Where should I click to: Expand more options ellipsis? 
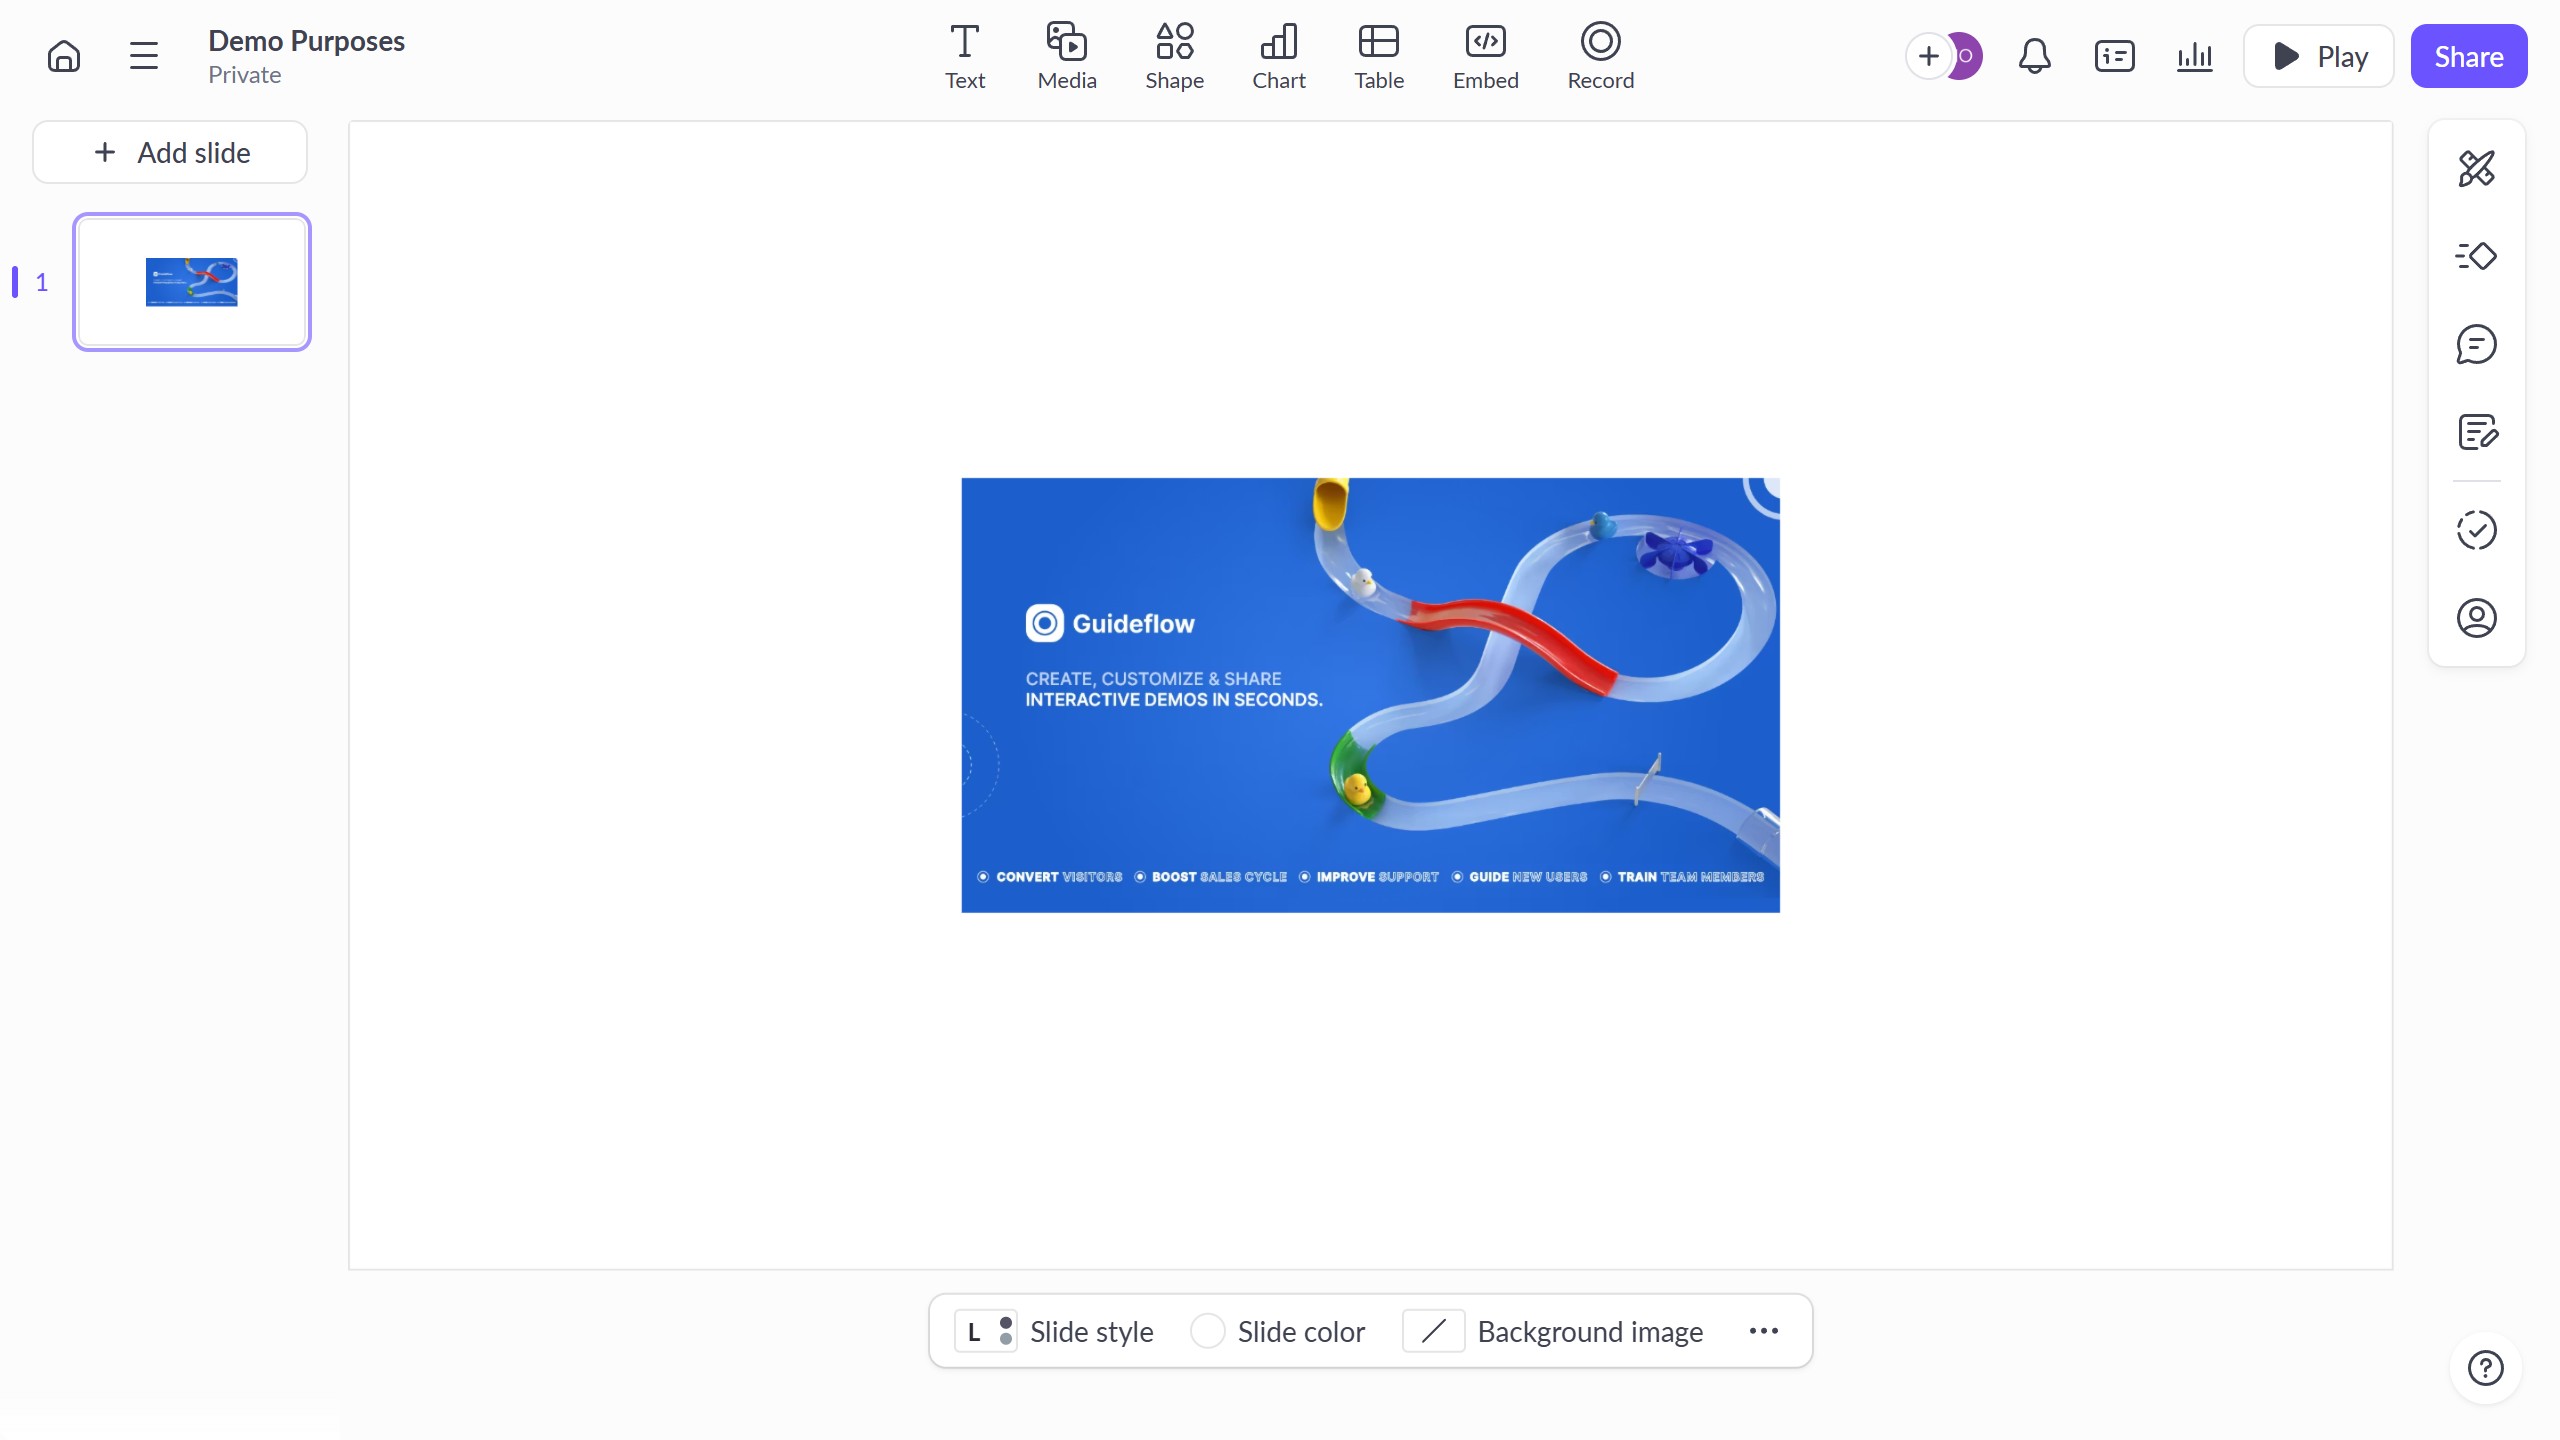[x=1763, y=1331]
